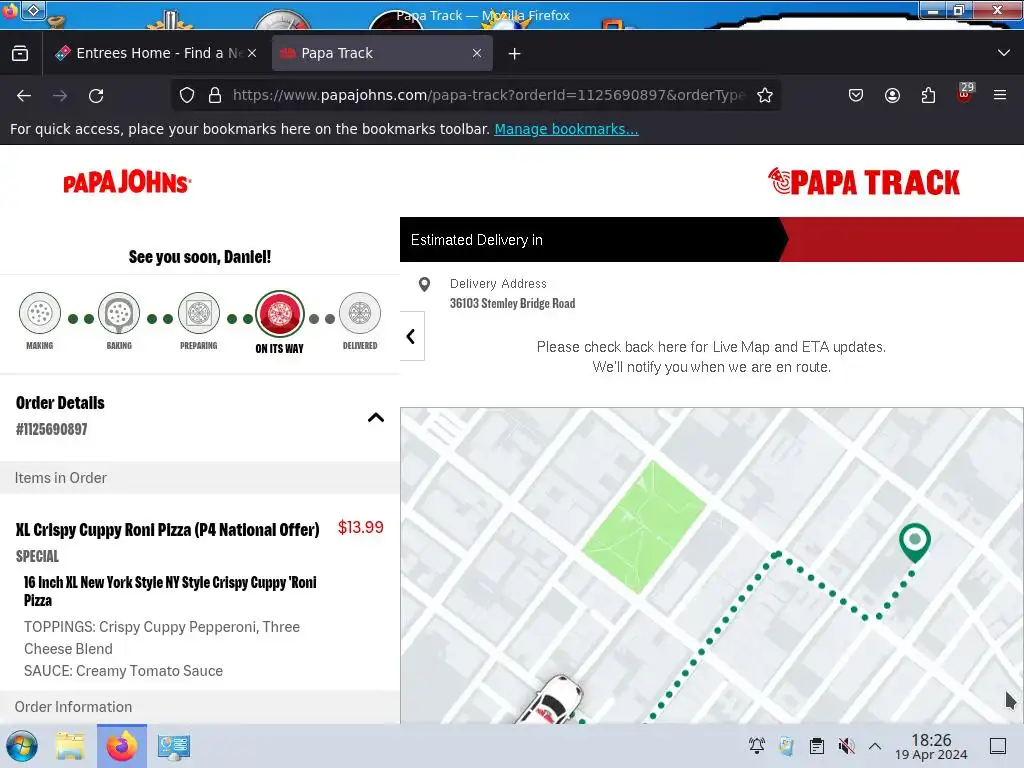1024x768 pixels.
Task: Click the green park on map
Action: click(x=644, y=526)
